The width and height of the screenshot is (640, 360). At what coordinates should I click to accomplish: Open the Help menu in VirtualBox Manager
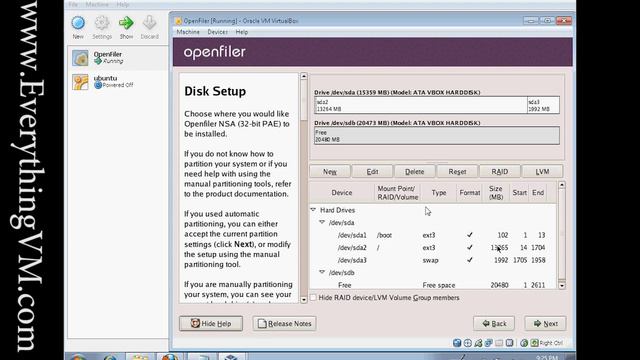pos(122,4)
